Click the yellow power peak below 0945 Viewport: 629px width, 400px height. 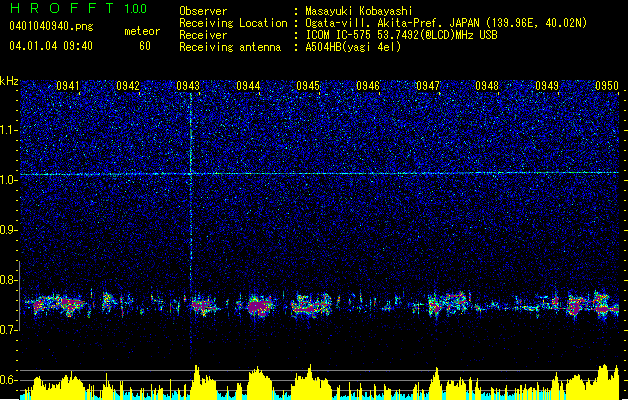[x=310, y=381]
